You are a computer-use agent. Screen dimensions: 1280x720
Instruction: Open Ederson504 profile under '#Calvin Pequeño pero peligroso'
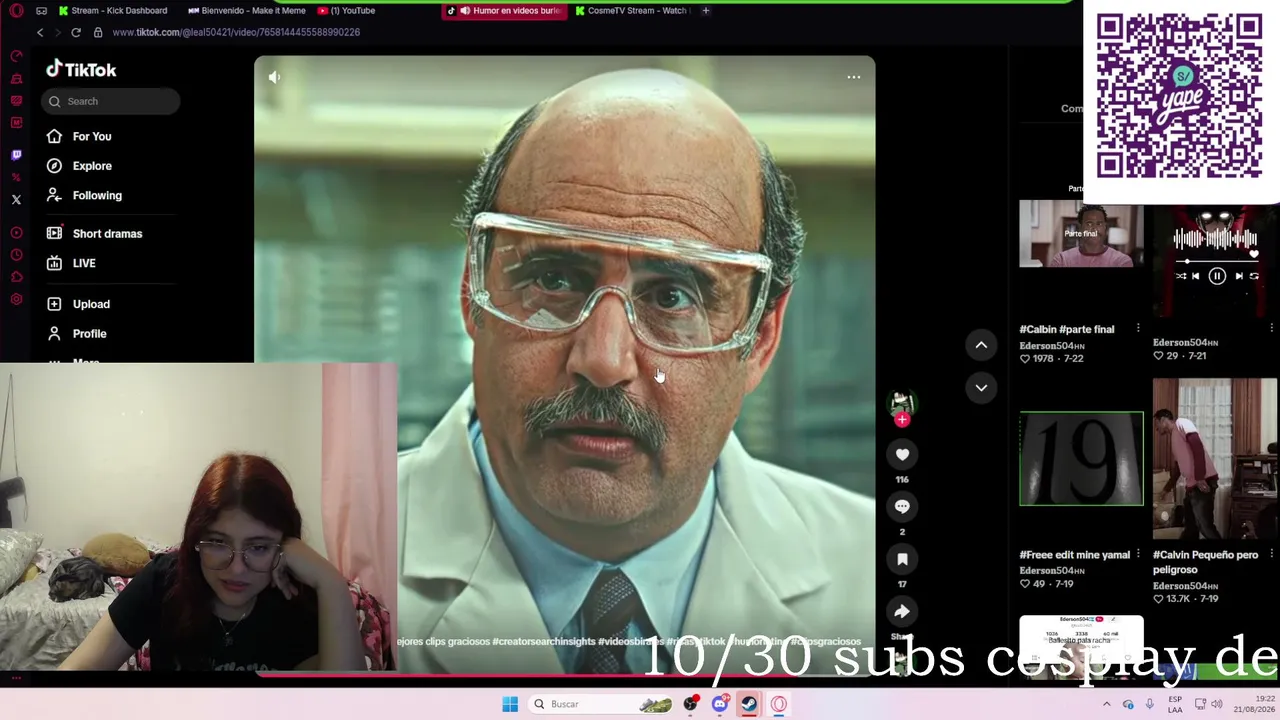pyautogui.click(x=1185, y=586)
